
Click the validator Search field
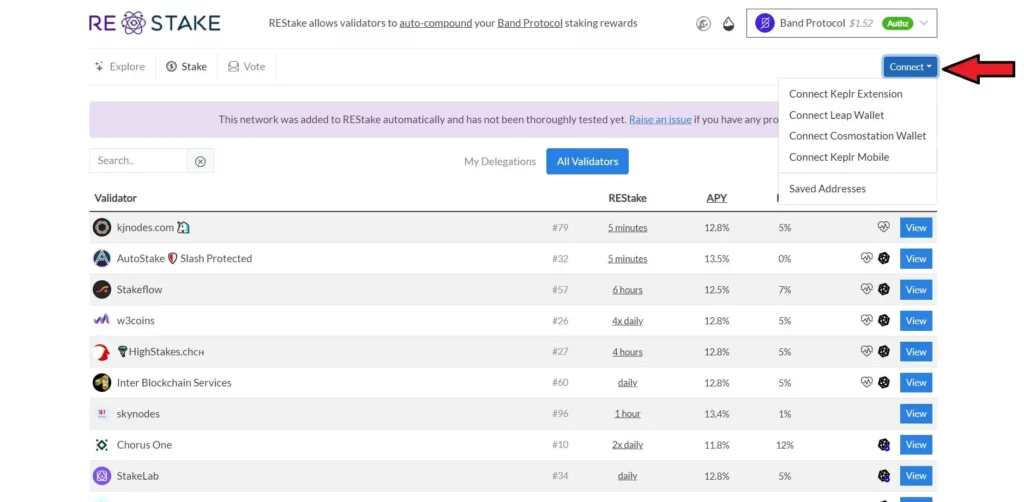point(138,161)
